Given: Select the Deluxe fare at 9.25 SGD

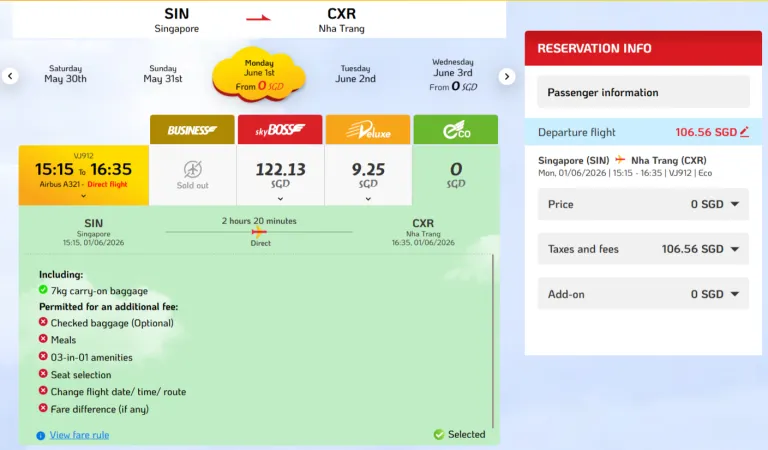Looking at the screenshot, I should [368, 174].
